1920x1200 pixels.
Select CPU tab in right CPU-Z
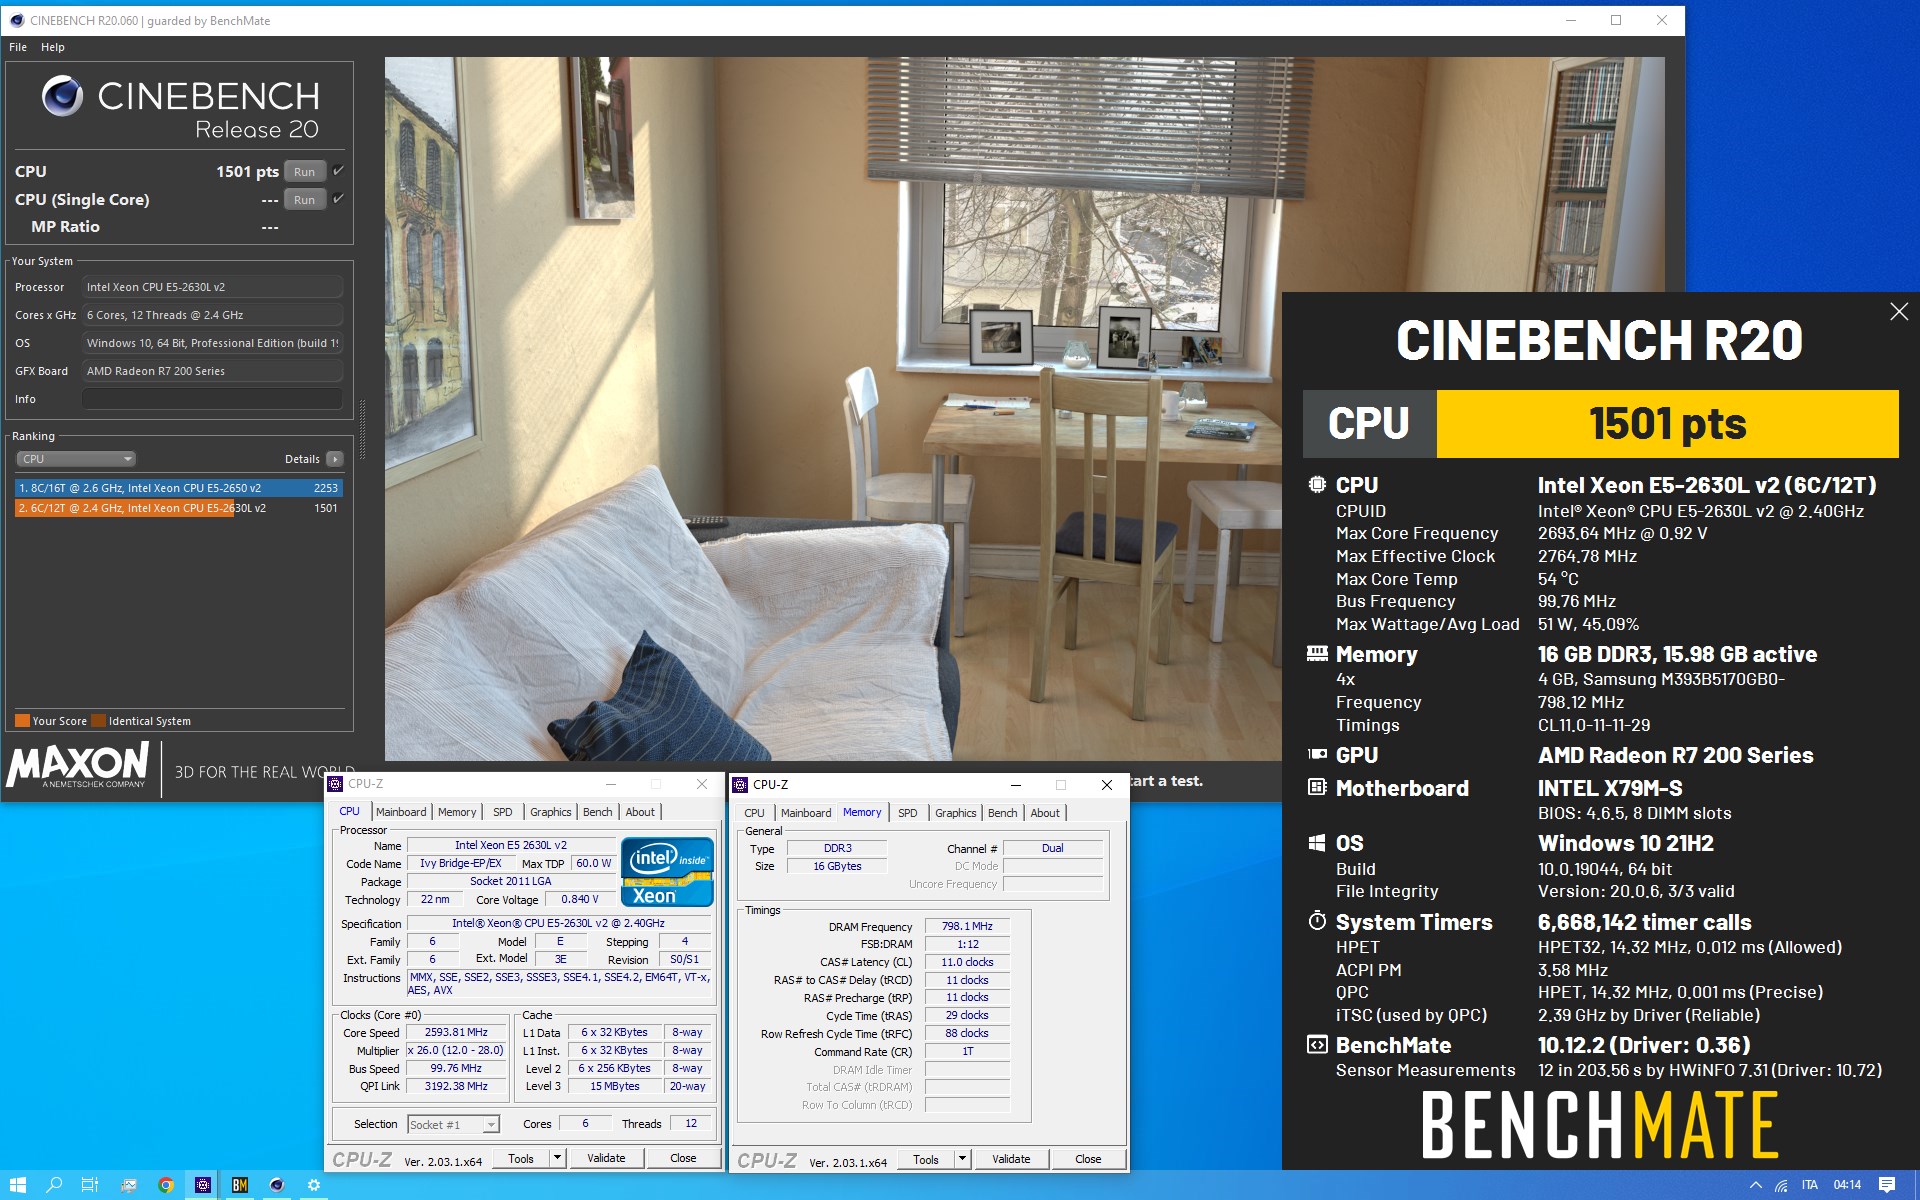tap(755, 813)
